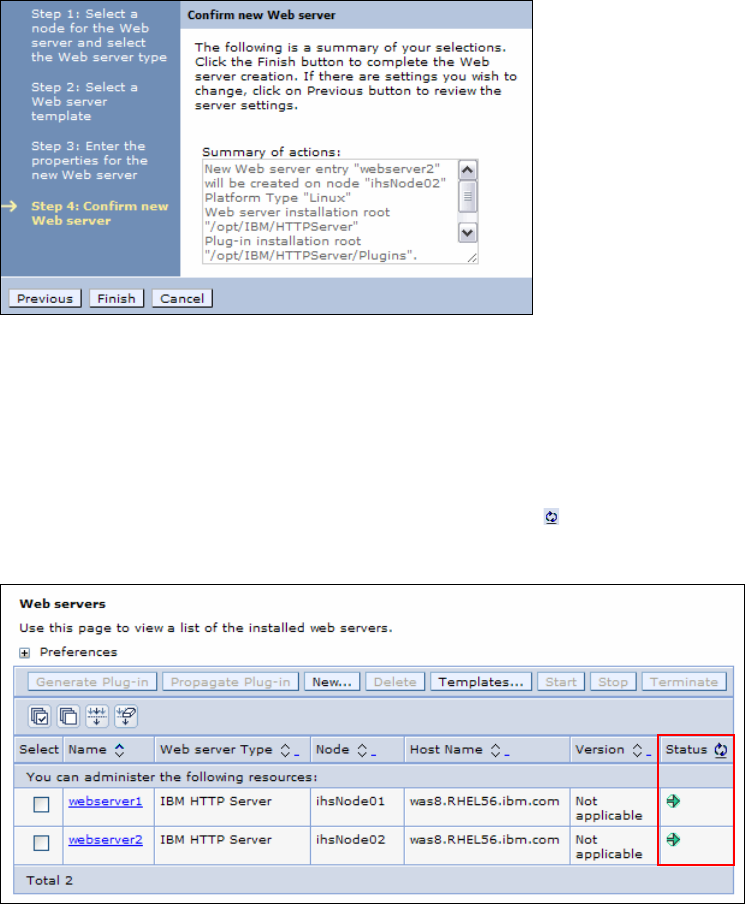Click New... to add web server

[x=332, y=682]
